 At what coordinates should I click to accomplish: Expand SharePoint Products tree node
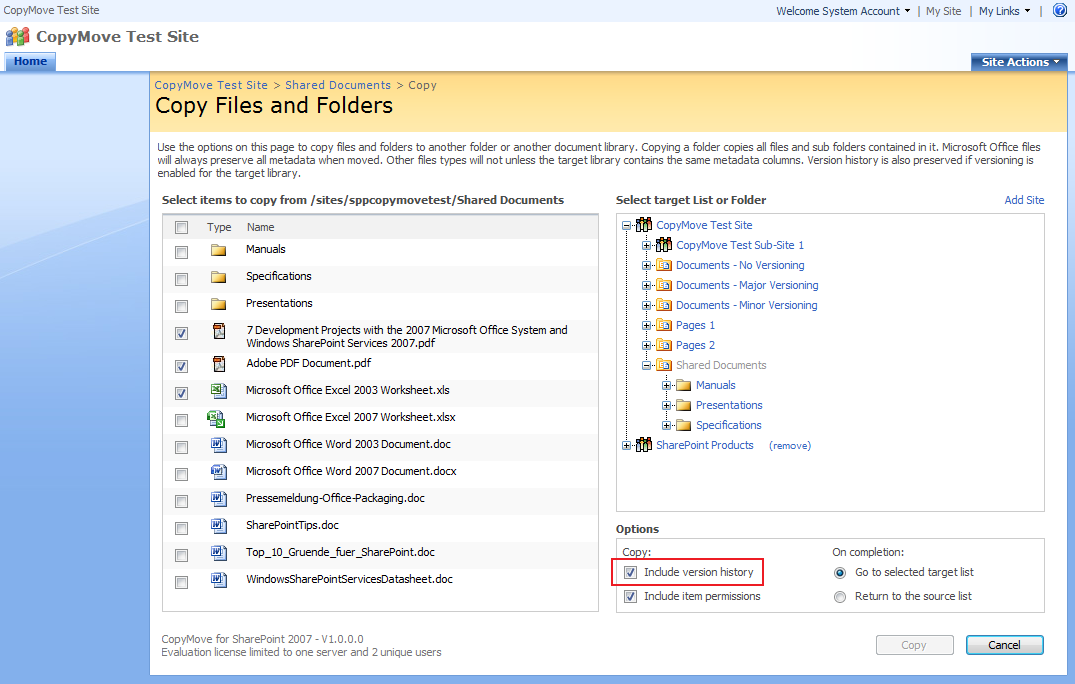pyautogui.click(x=626, y=445)
